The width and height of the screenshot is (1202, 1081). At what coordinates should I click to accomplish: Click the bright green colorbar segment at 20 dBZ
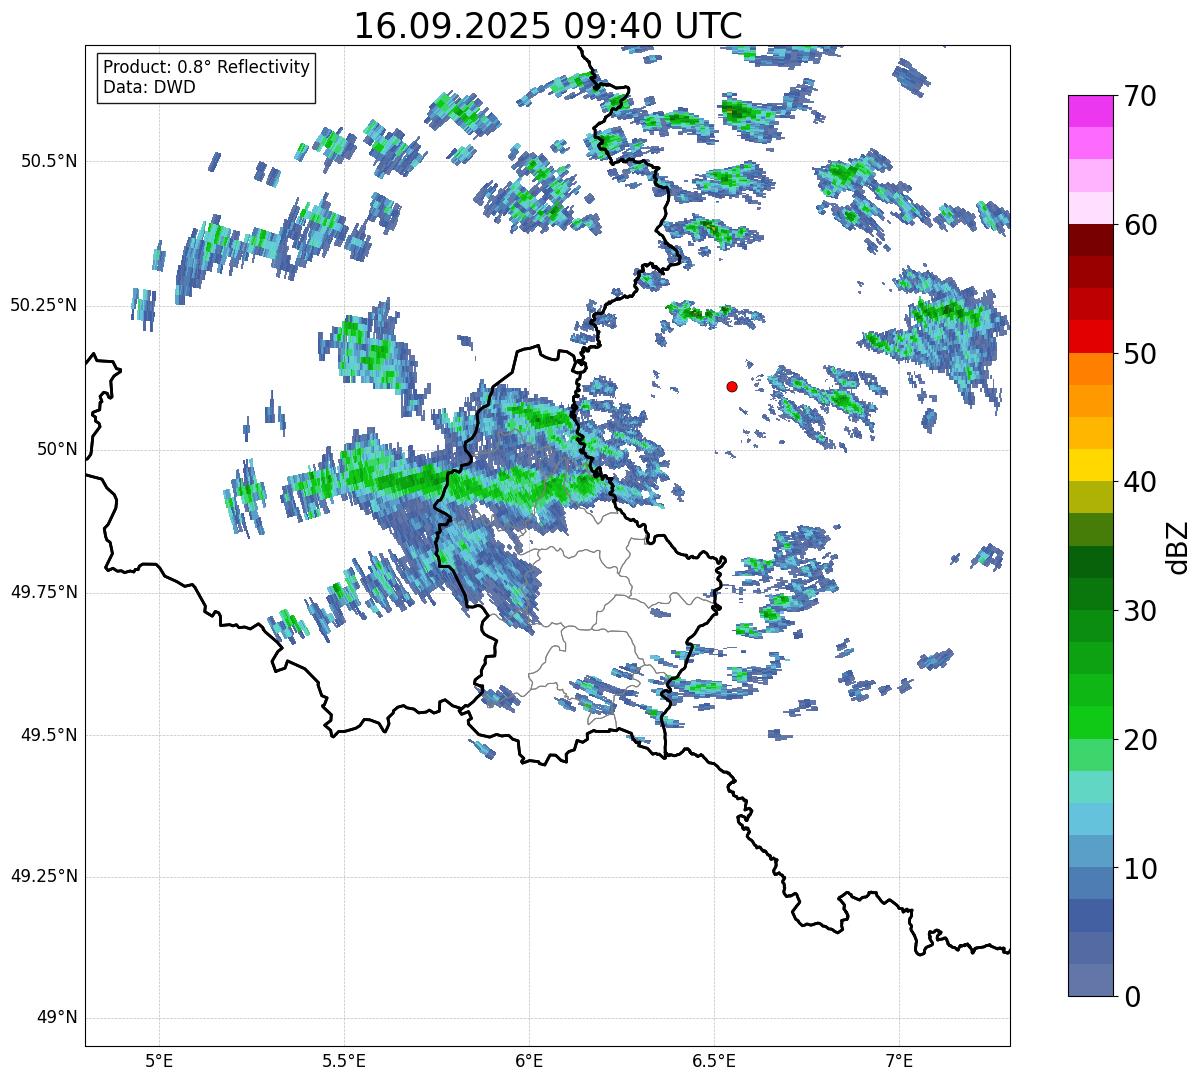click(x=1091, y=723)
